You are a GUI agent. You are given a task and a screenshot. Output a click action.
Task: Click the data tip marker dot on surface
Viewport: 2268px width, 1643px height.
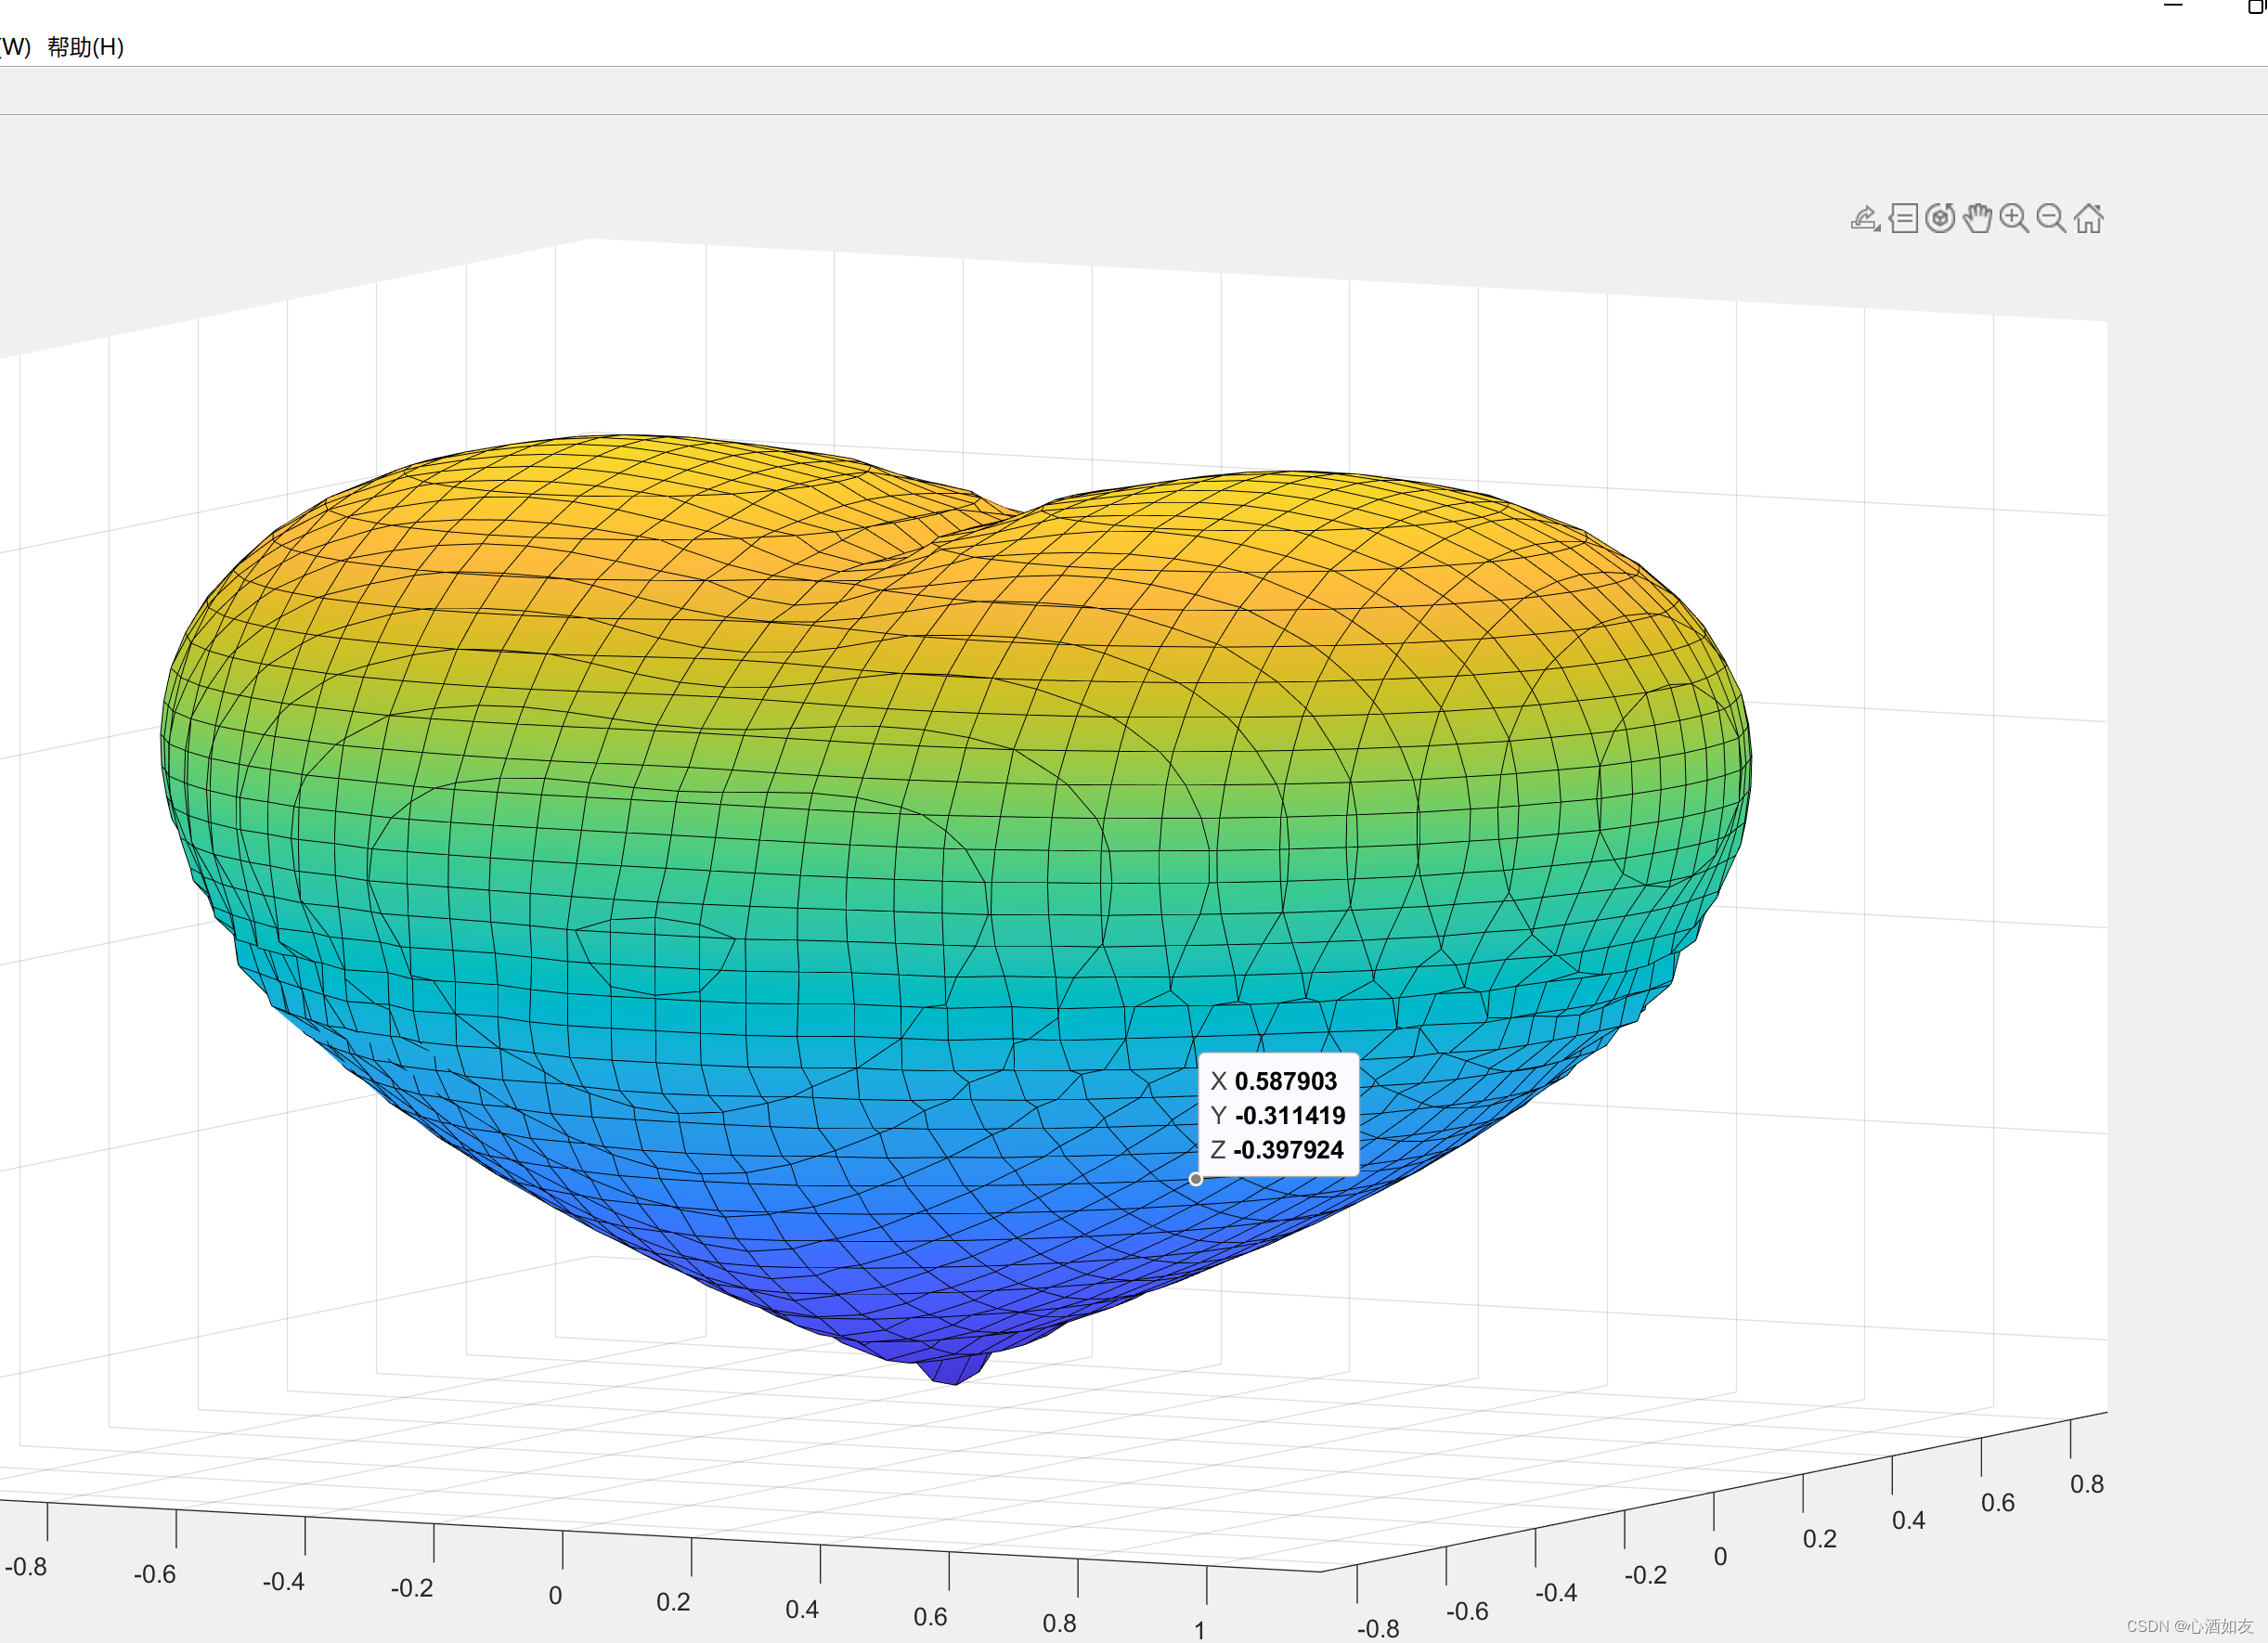(1195, 1179)
